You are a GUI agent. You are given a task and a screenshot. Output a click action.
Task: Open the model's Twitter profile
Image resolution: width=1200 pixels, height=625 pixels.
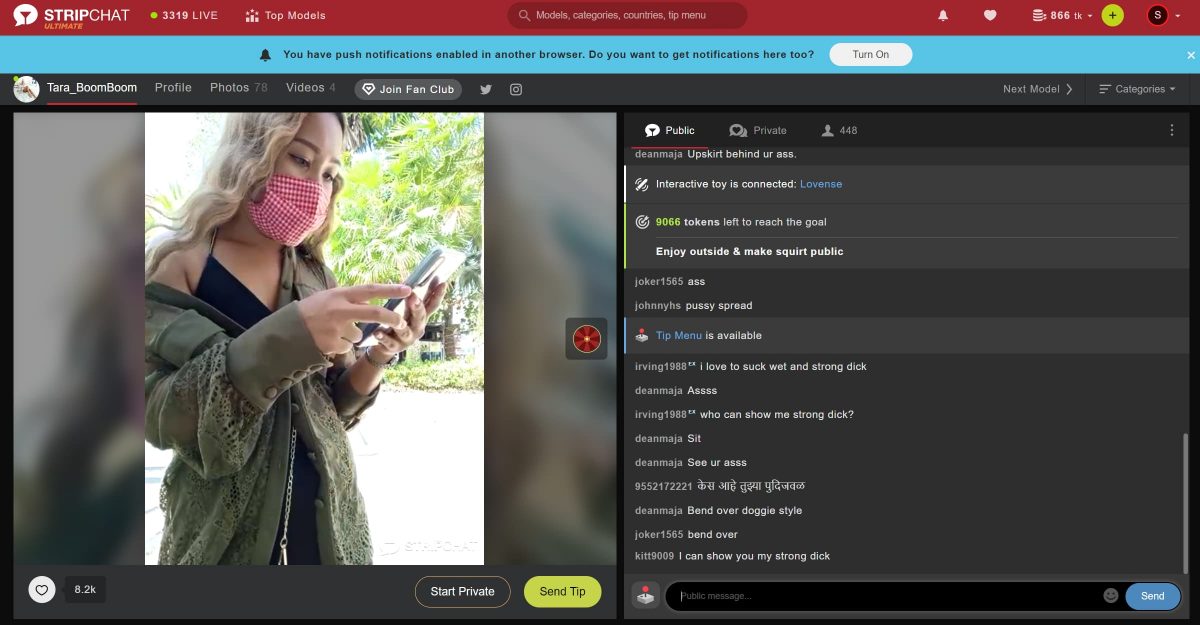pyautogui.click(x=486, y=89)
